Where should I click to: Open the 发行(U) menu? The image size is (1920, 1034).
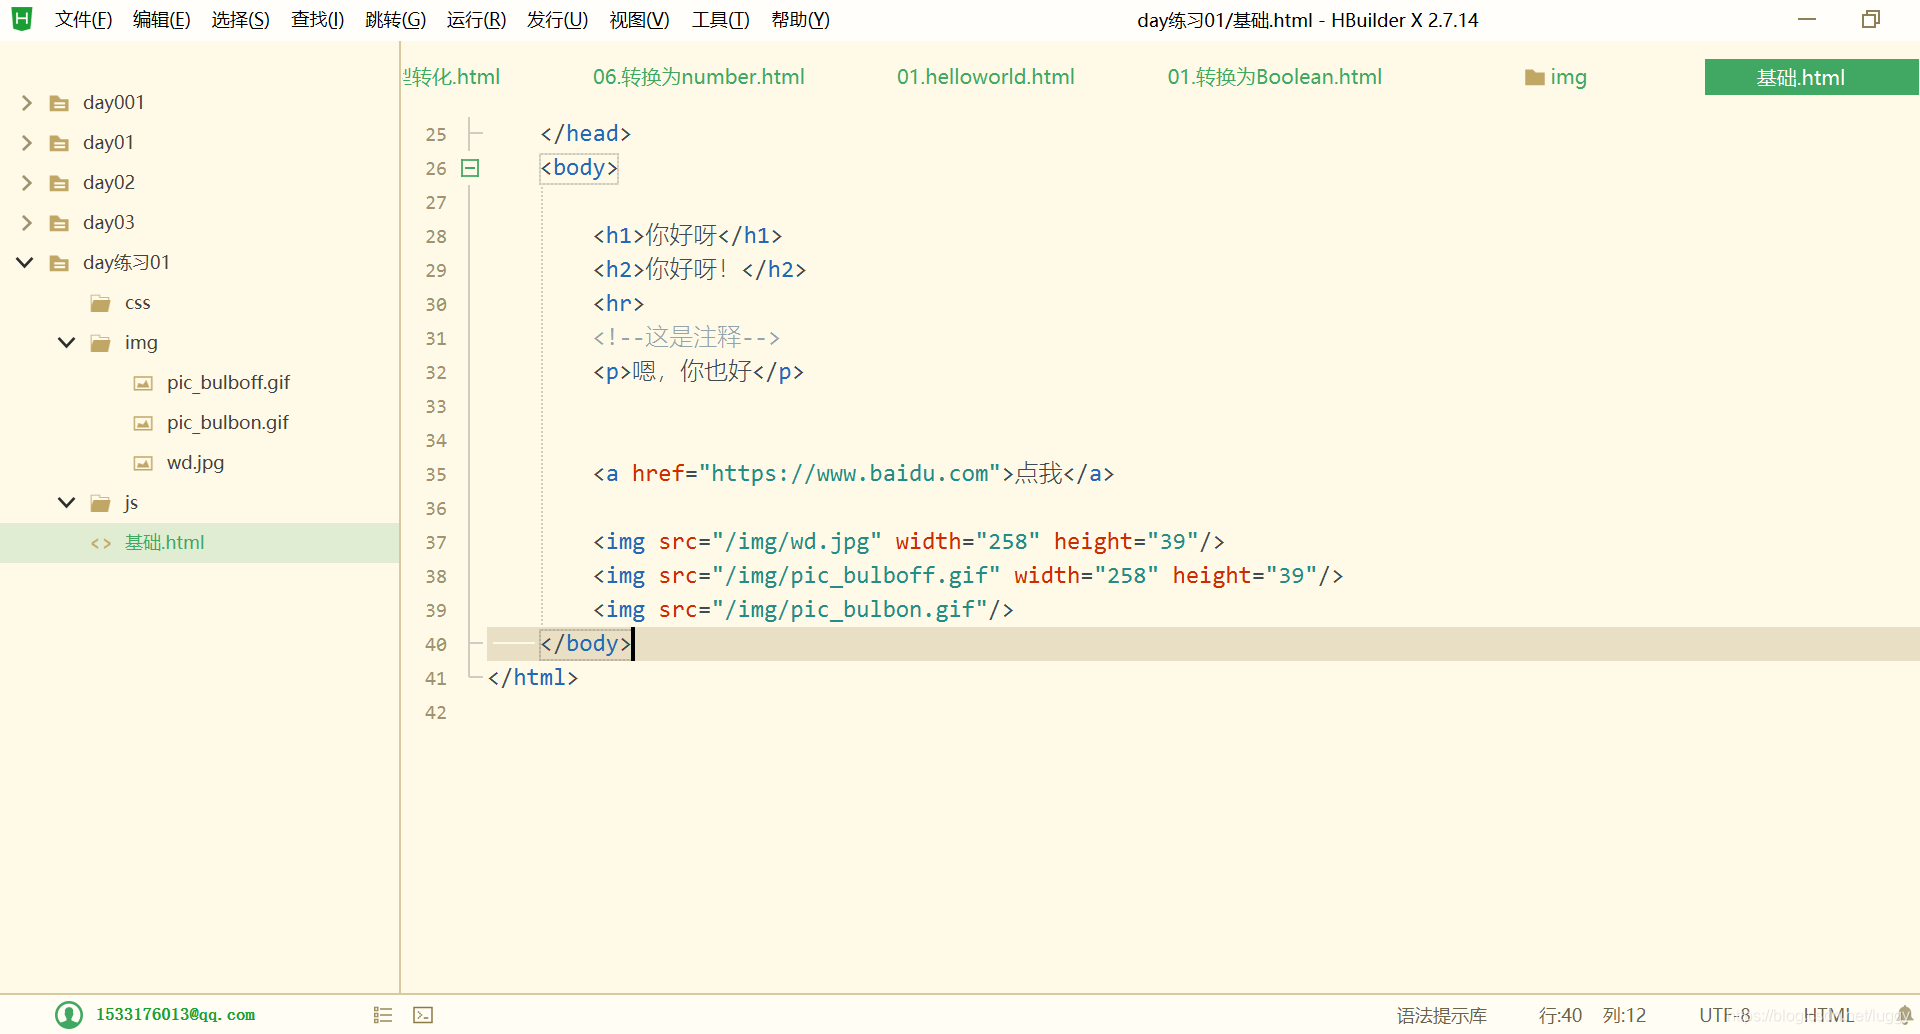pyautogui.click(x=557, y=20)
